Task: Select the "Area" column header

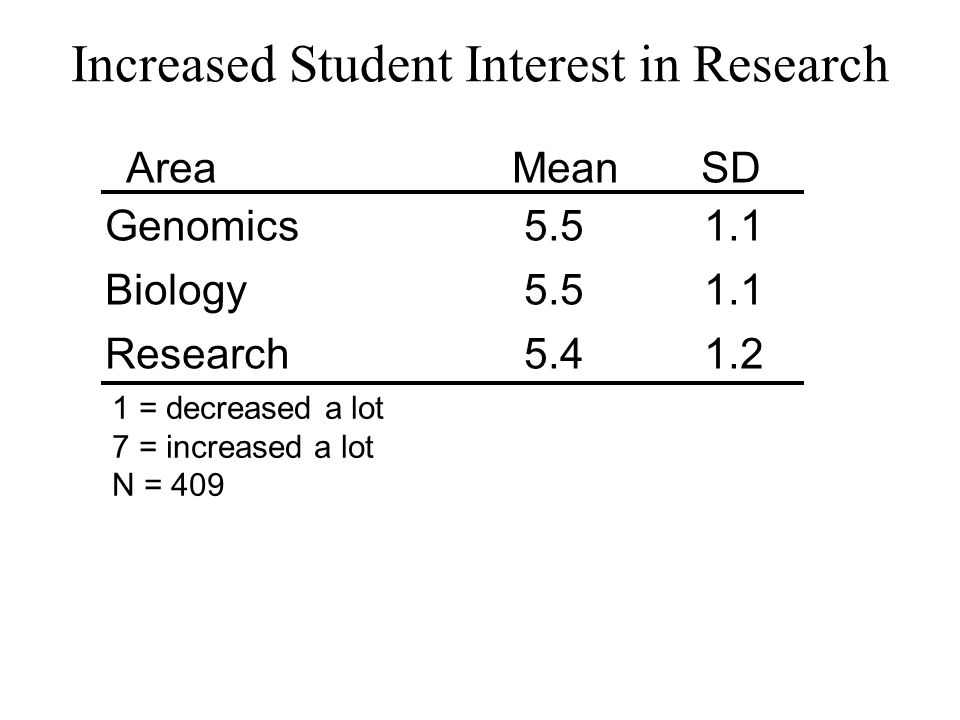Action: 171,168
